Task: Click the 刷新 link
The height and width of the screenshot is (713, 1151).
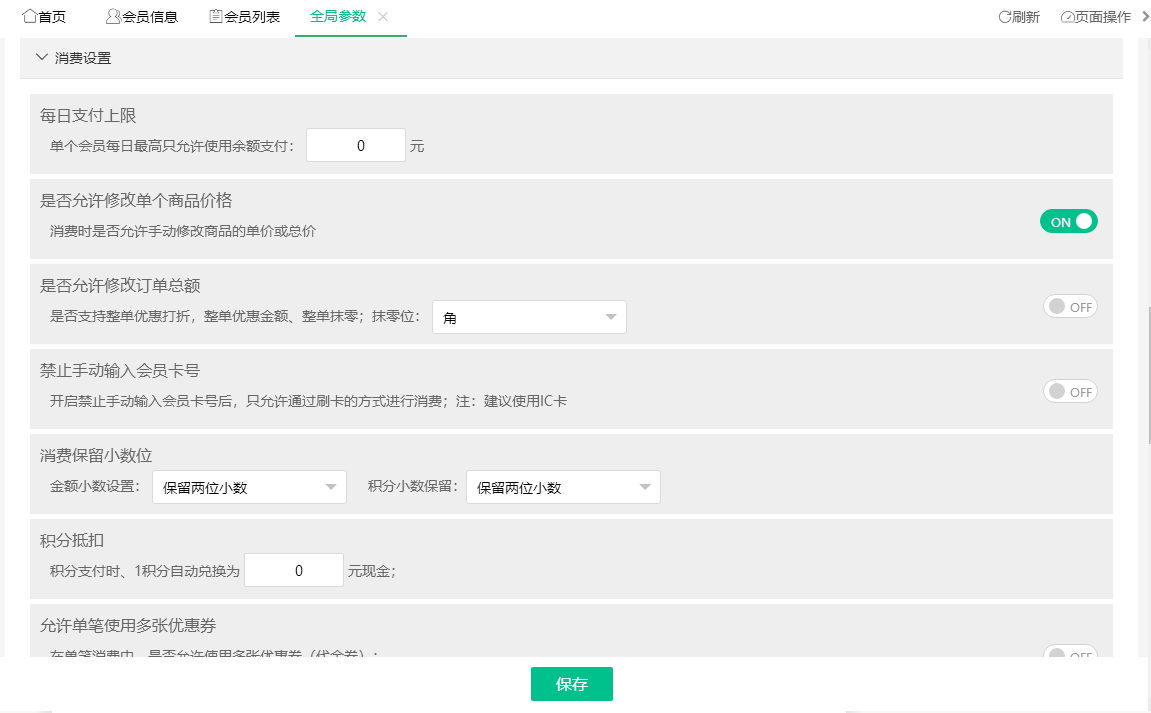Action: pyautogui.click(x=1025, y=15)
